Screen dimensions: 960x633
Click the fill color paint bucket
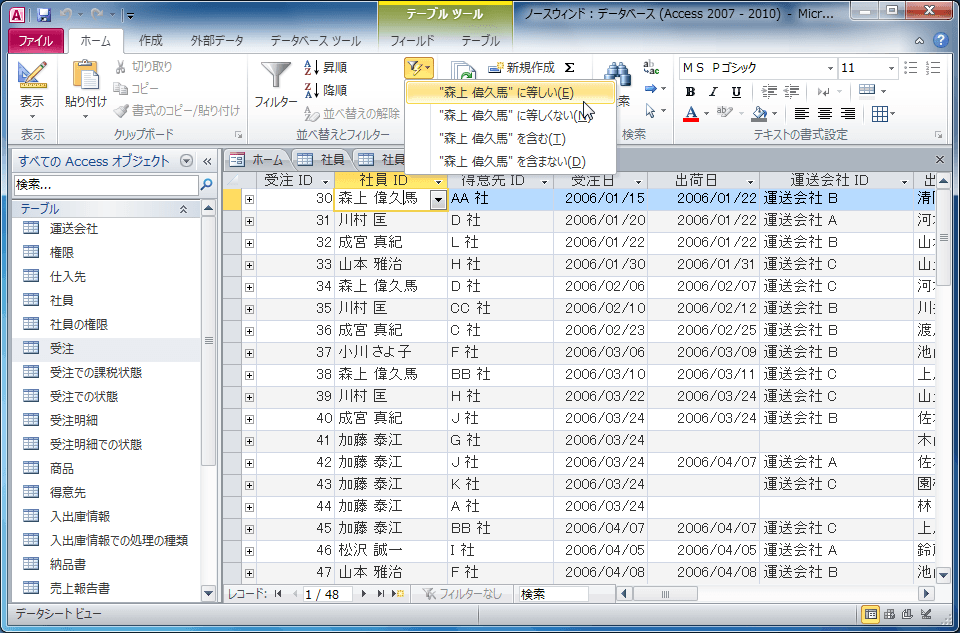(x=760, y=114)
